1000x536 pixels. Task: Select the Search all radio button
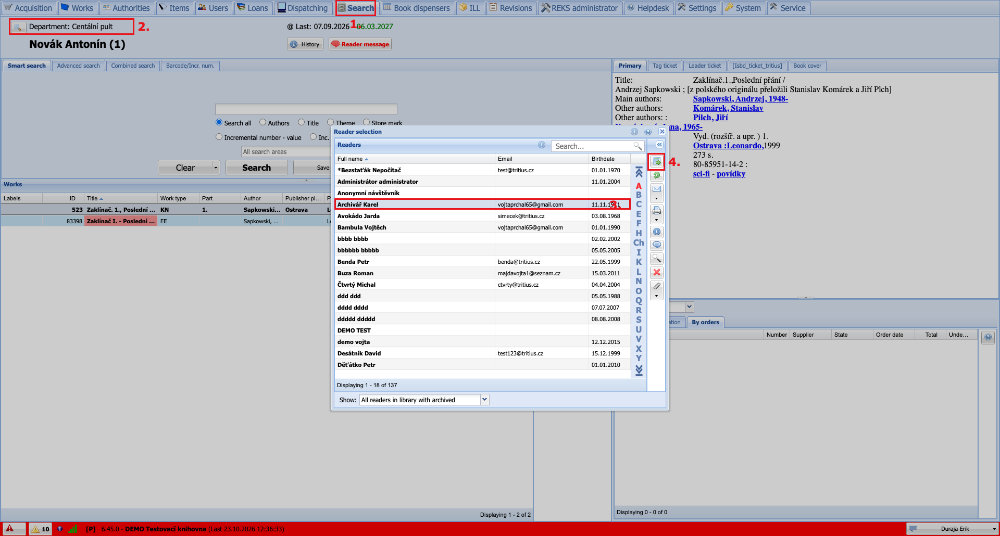(219, 123)
